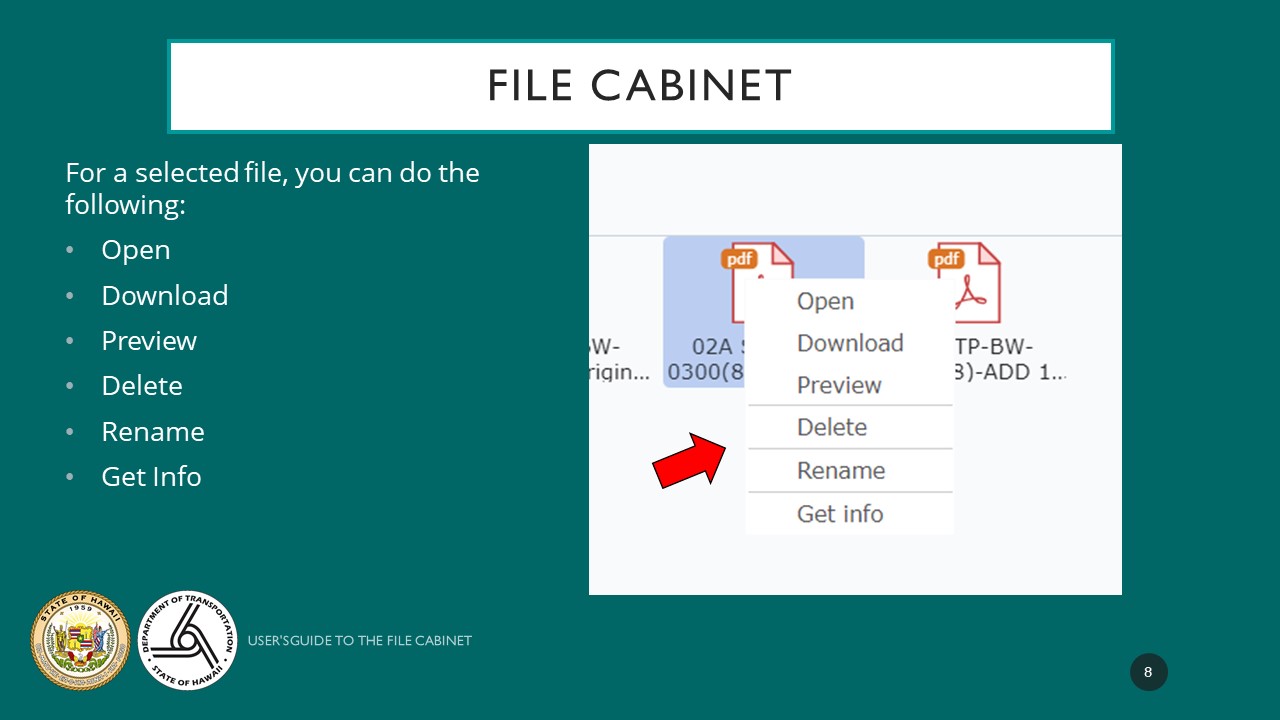Click the State of Hawaii seal logo
Viewport: 1280px width, 720px height.
tap(81, 640)
